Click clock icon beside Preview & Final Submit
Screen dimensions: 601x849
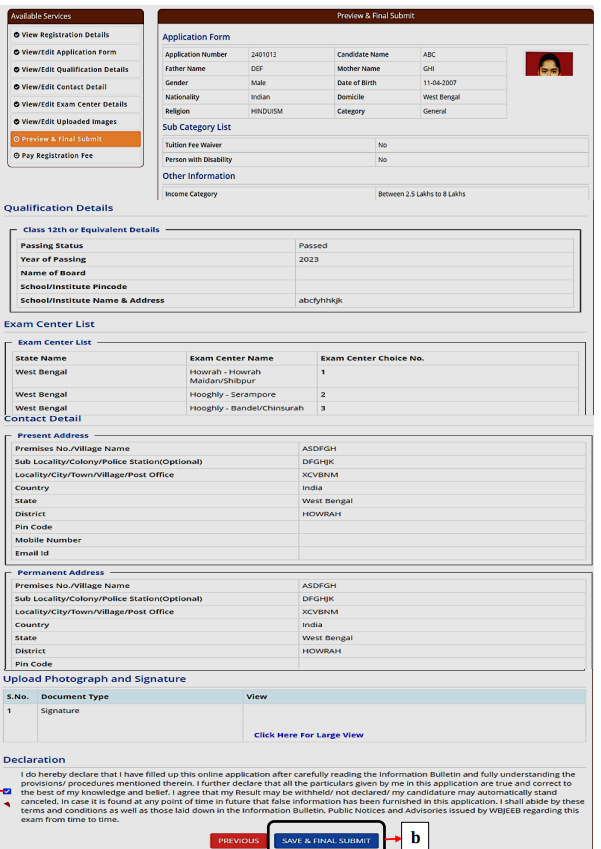click(15, 139)
